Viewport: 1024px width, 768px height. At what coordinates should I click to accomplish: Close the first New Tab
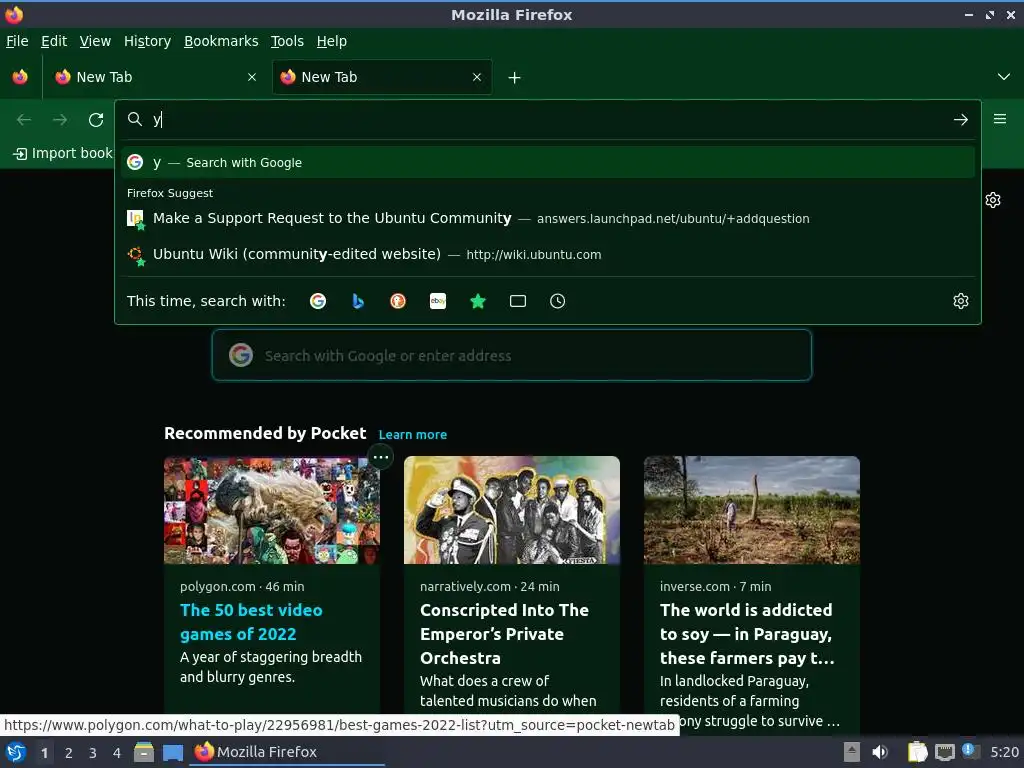252,77
